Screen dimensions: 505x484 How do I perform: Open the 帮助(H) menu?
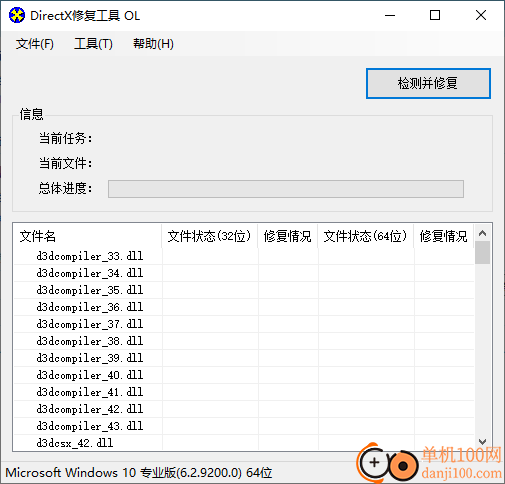pyautogui.click(x=153, y=44)
